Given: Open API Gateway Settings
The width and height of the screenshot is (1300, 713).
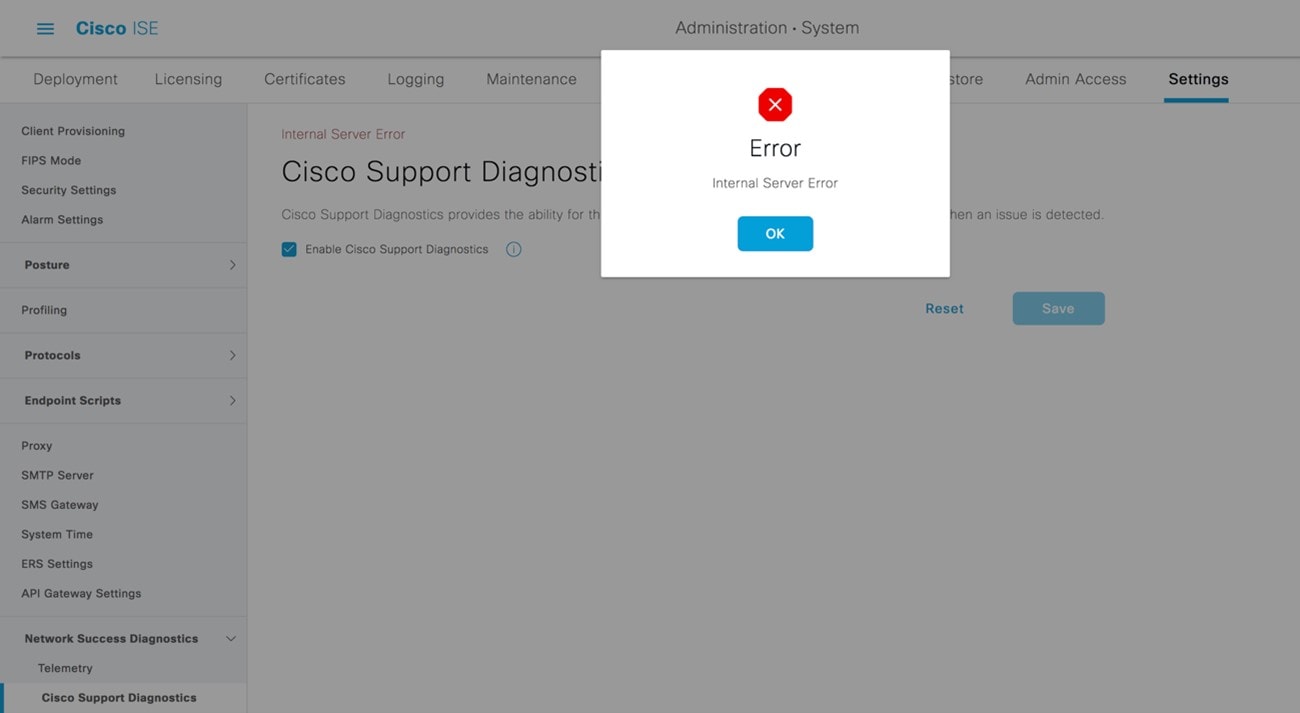Looking at the screenshot, I should 81,593.
